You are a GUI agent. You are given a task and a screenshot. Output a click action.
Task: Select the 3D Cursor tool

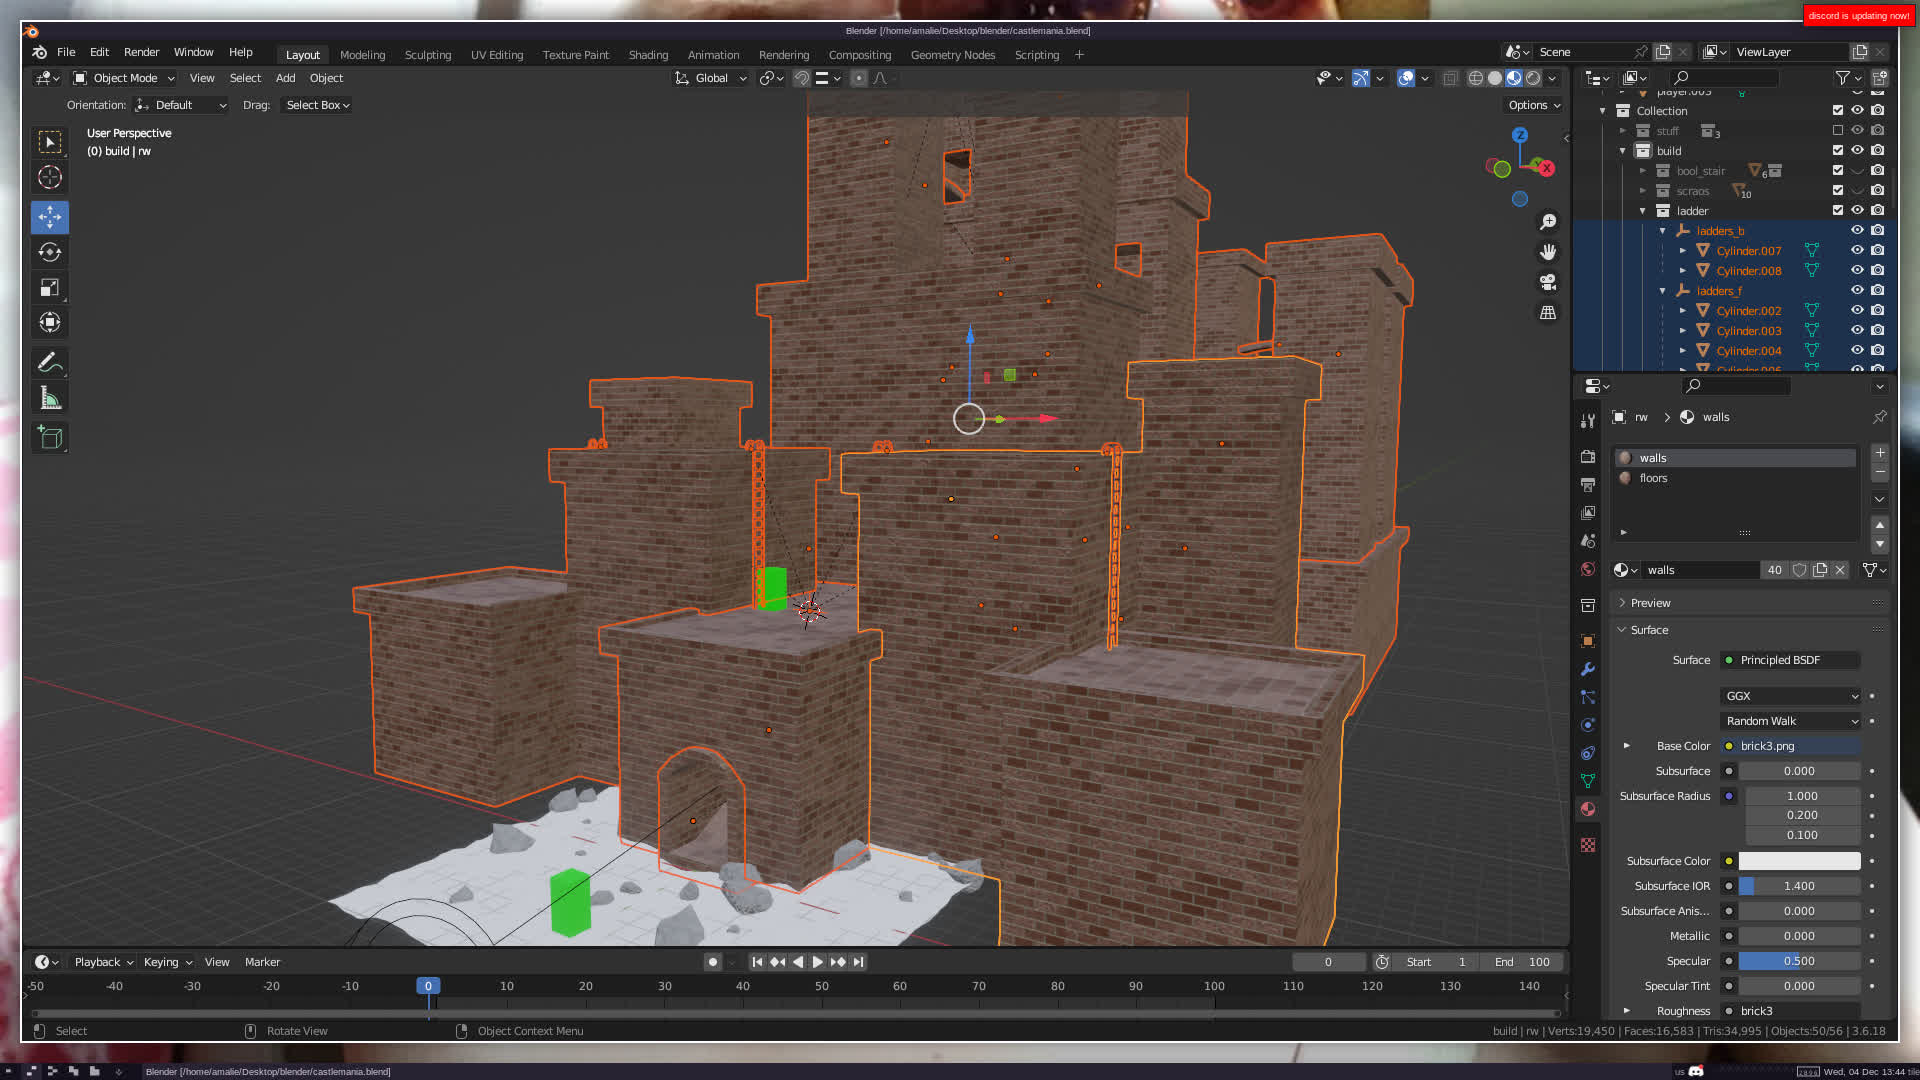[50, 178]
